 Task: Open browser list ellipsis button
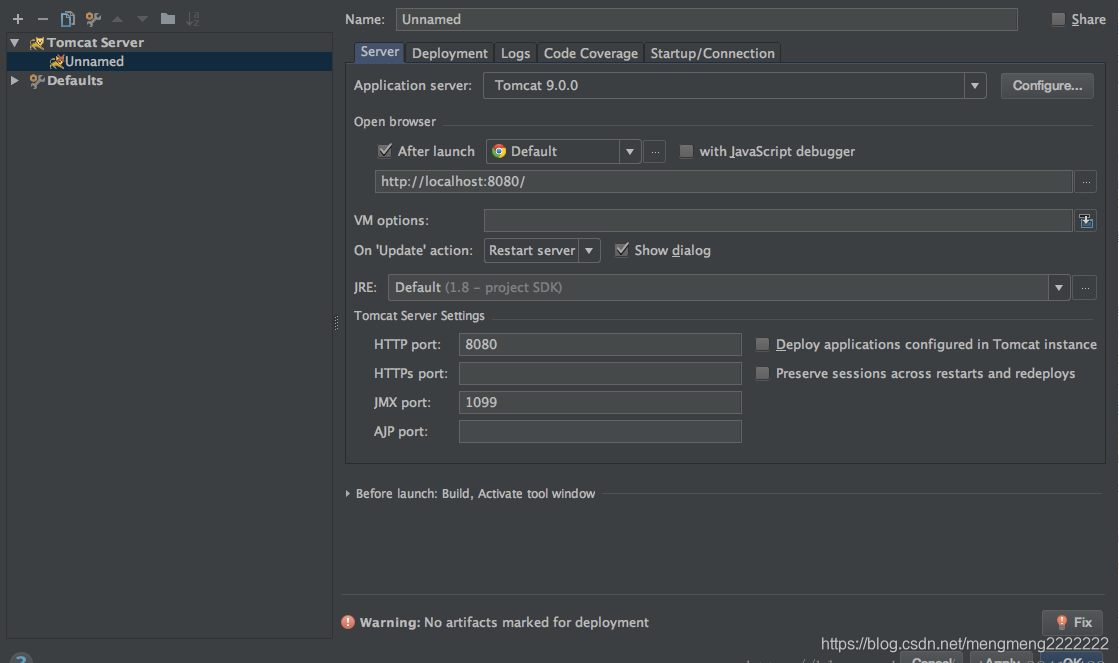click(x=654, y=151)
